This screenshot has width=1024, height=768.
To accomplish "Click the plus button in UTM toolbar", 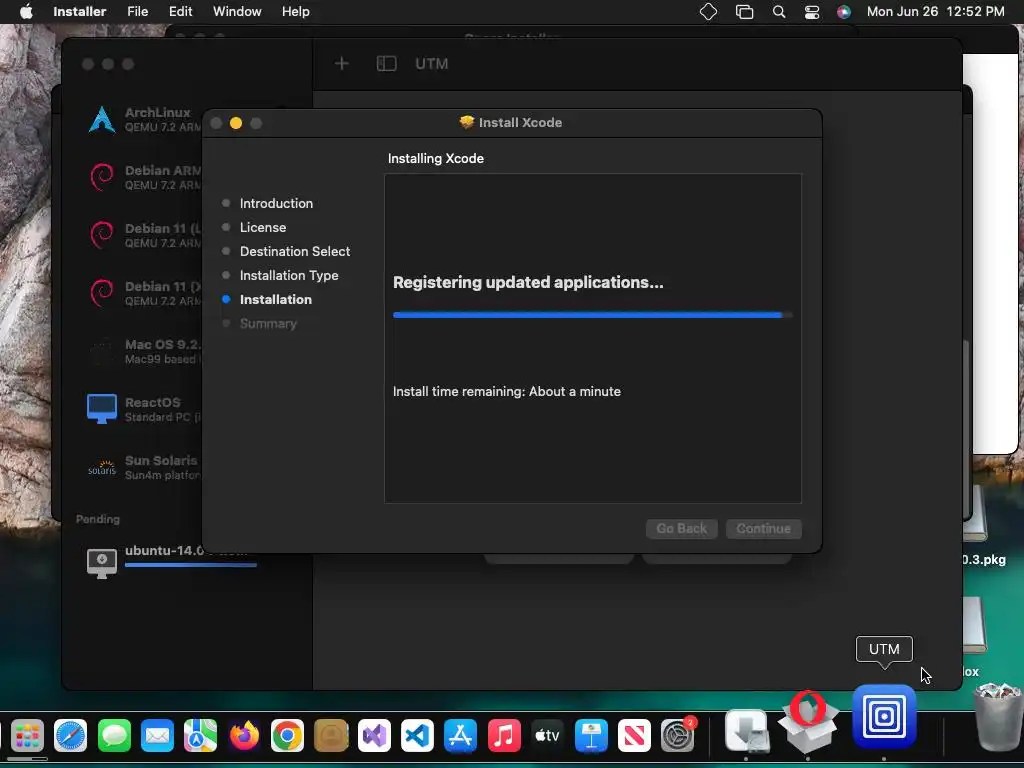I will (342, 63).
